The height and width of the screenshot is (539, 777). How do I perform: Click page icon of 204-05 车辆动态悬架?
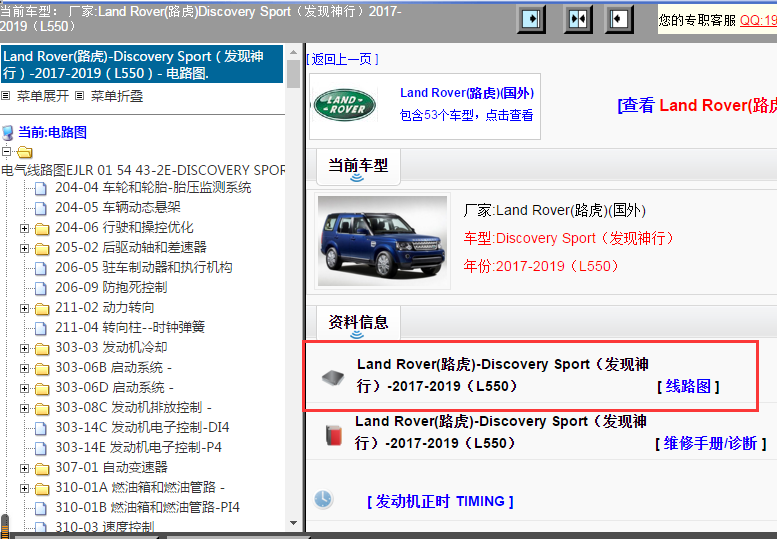[x=41, y=208]
